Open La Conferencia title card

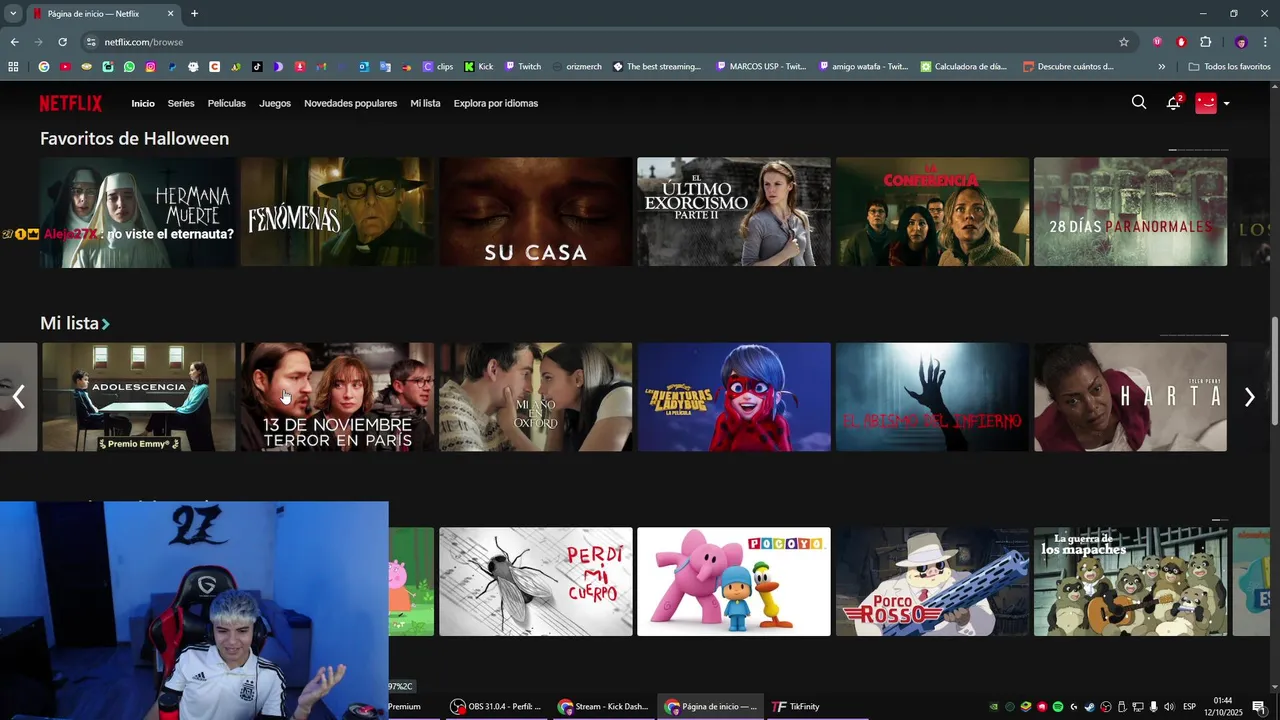click(932, 212)
